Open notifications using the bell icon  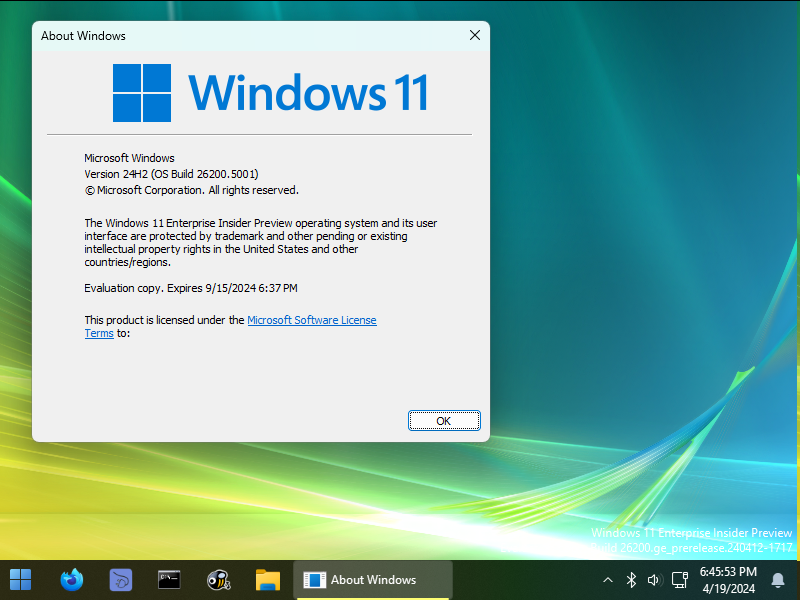point(778,580)
